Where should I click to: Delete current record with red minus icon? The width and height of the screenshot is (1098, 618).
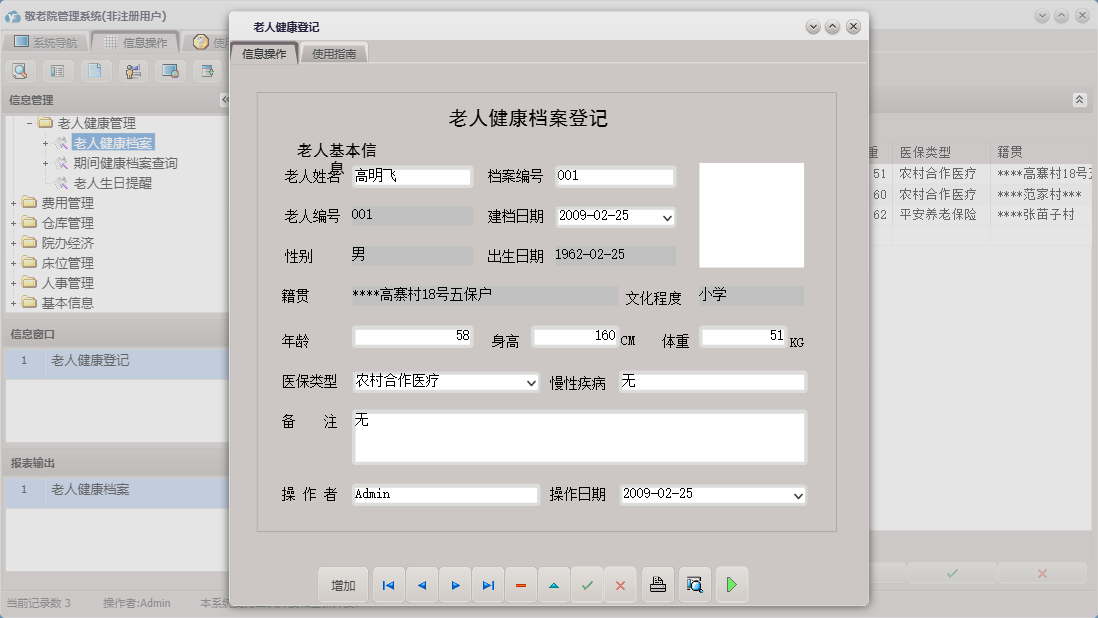click(x=521, y=585)
